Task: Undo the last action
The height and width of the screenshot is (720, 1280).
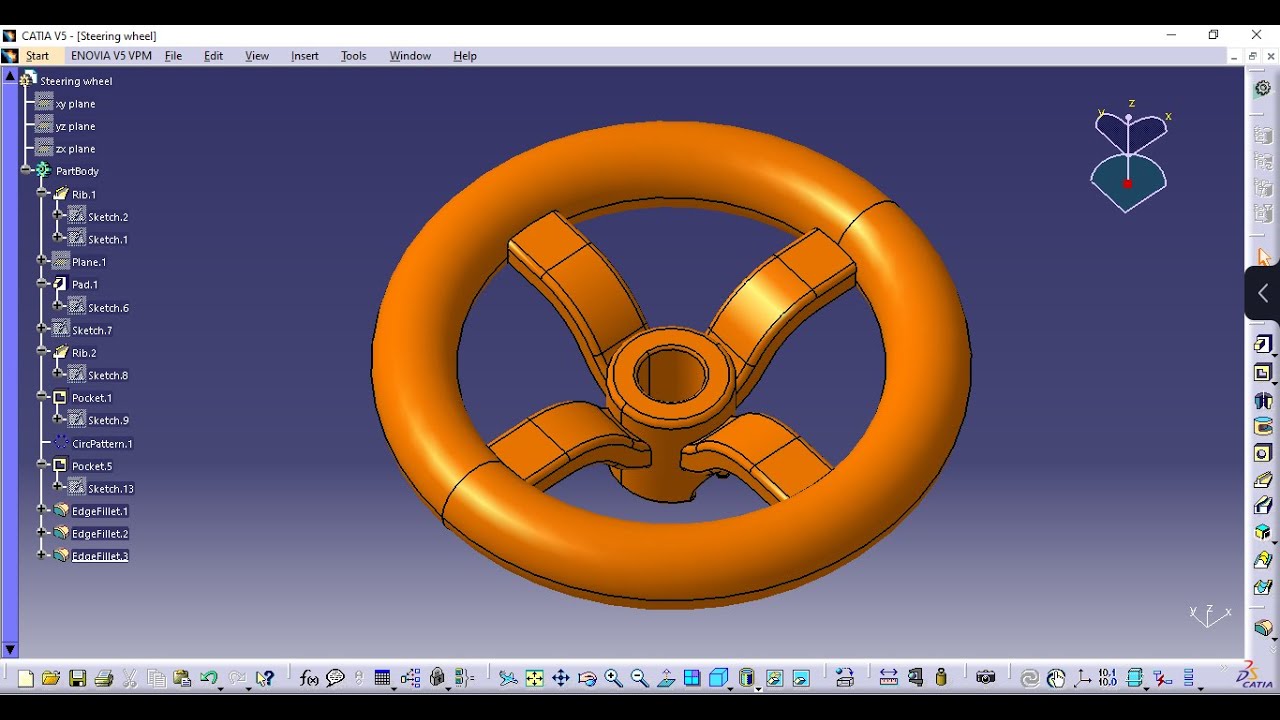Action: pyautogui.click(x=208, y=679)
